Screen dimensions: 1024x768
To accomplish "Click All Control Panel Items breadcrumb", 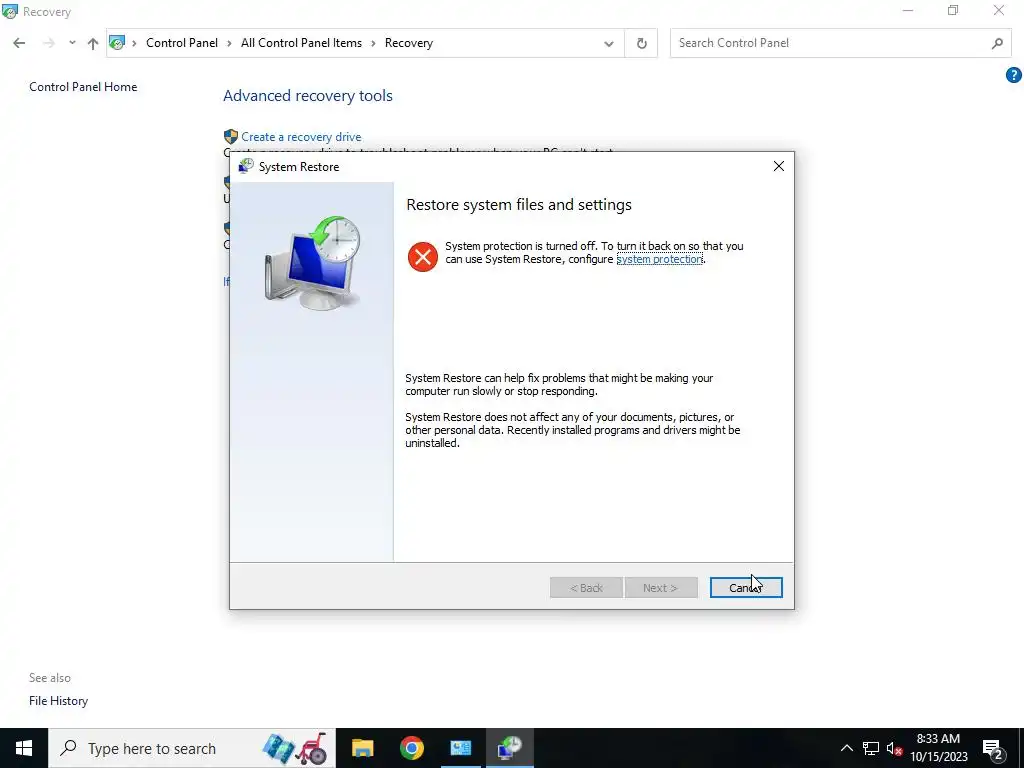I will tap(301, 43).
